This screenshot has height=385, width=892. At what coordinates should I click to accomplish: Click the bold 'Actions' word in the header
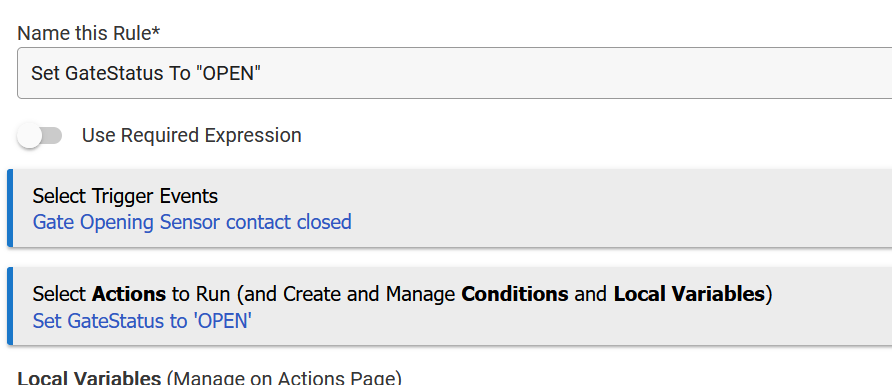pyautogui.click(x=129, y=294)
